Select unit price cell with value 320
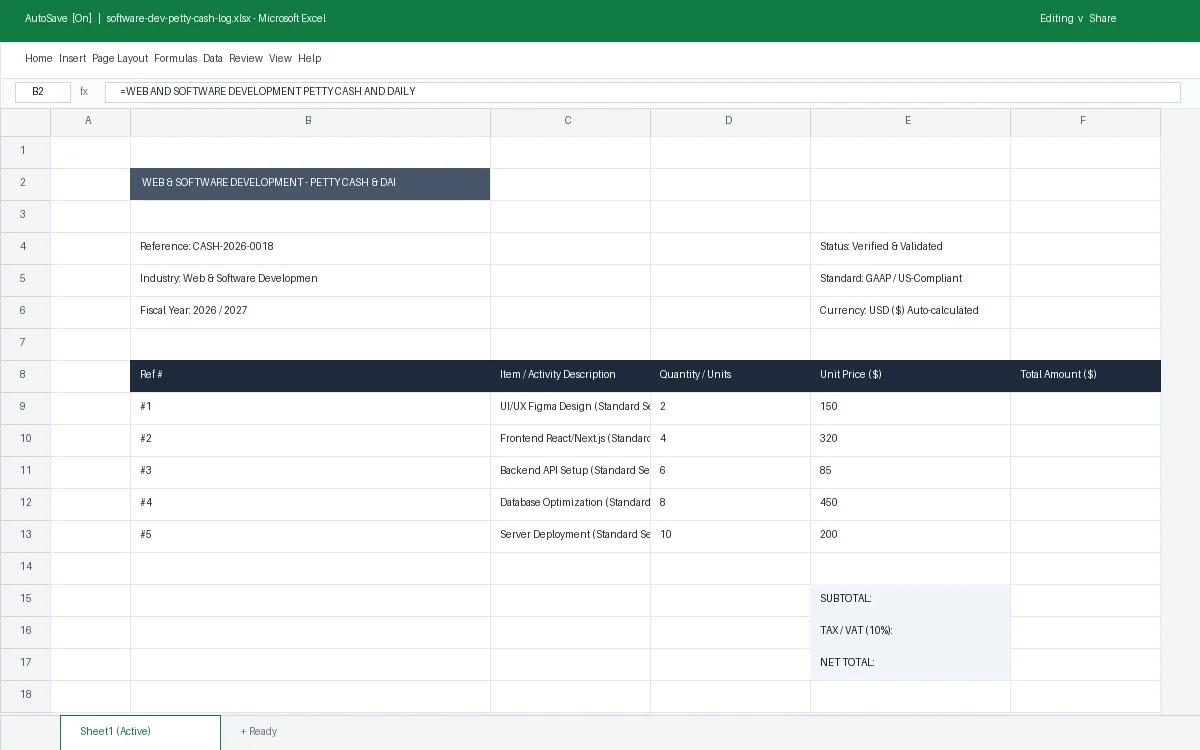 (x=910, y=439)
